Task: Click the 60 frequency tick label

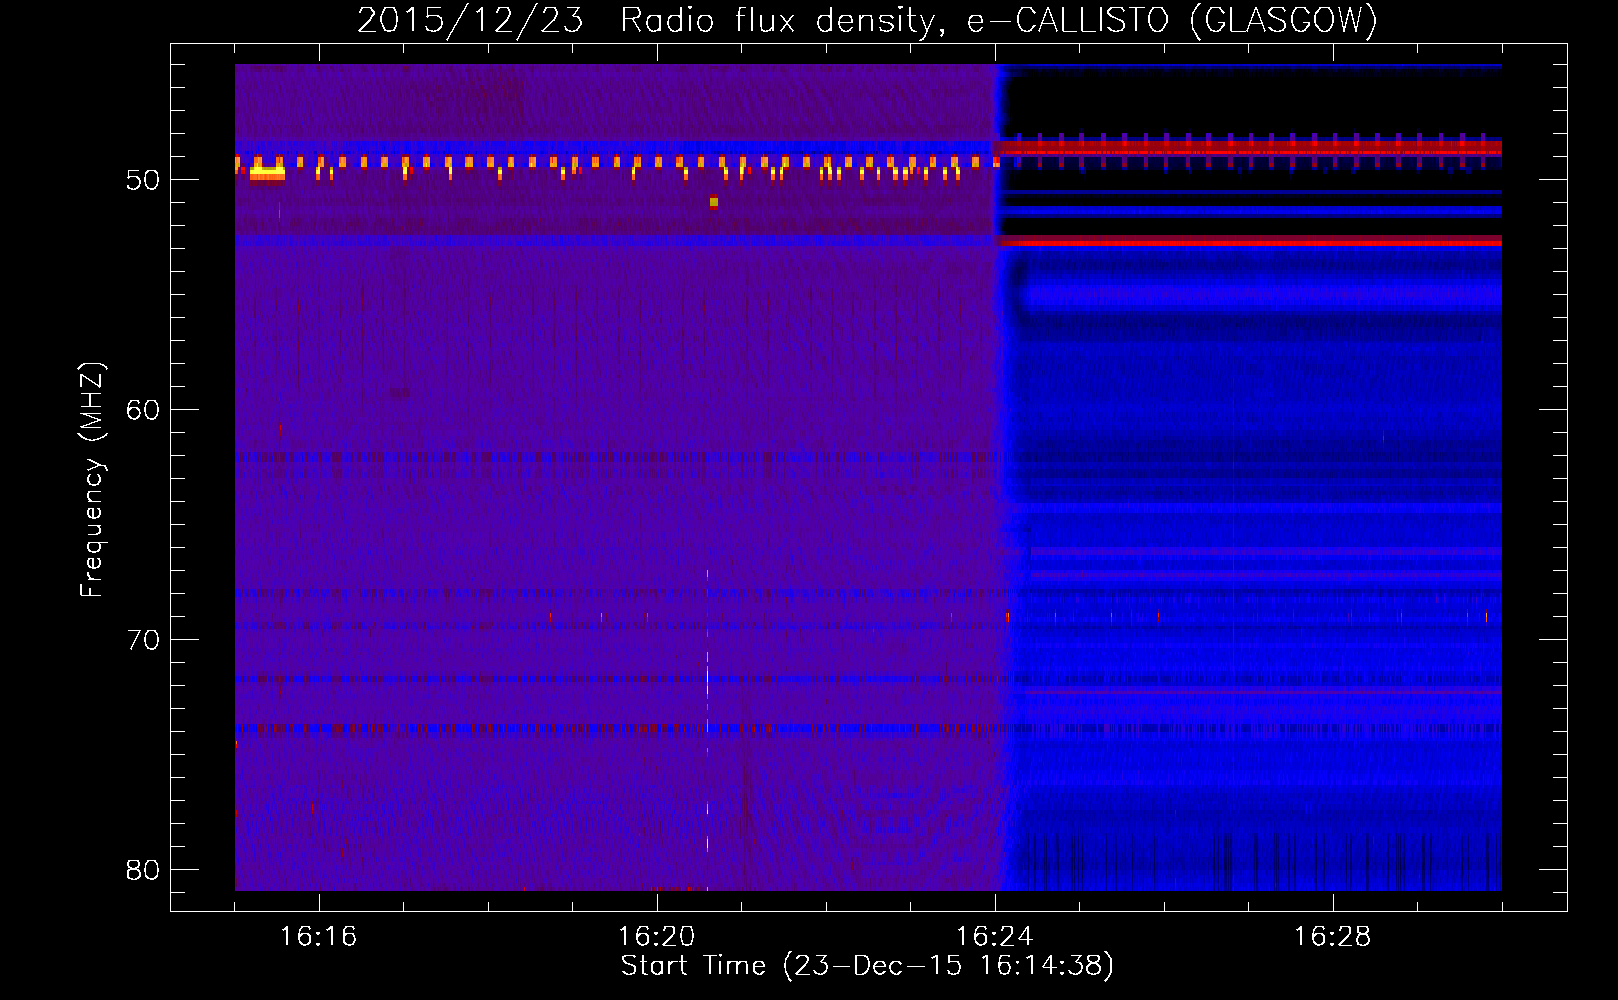Action: pyautogui.click(x=143, y=410)
